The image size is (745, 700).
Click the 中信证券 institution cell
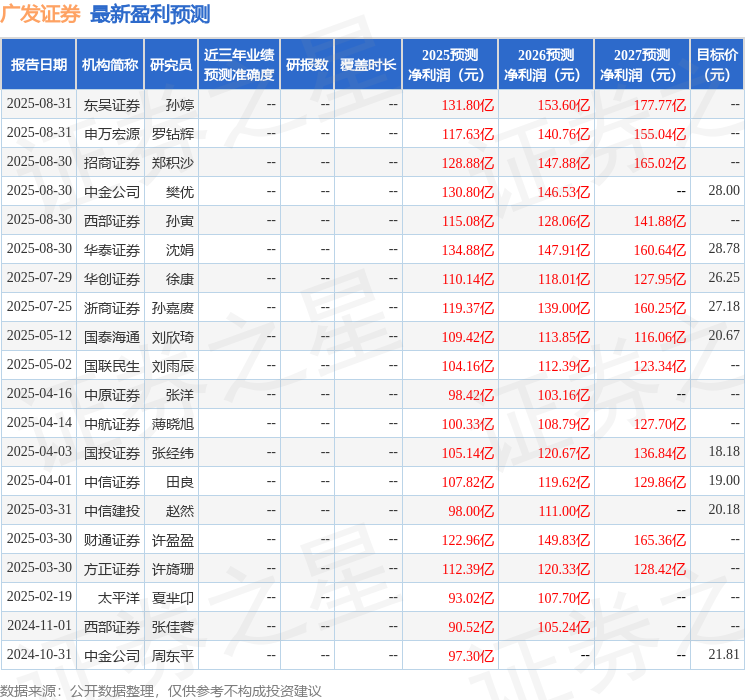tap(112, 482)
